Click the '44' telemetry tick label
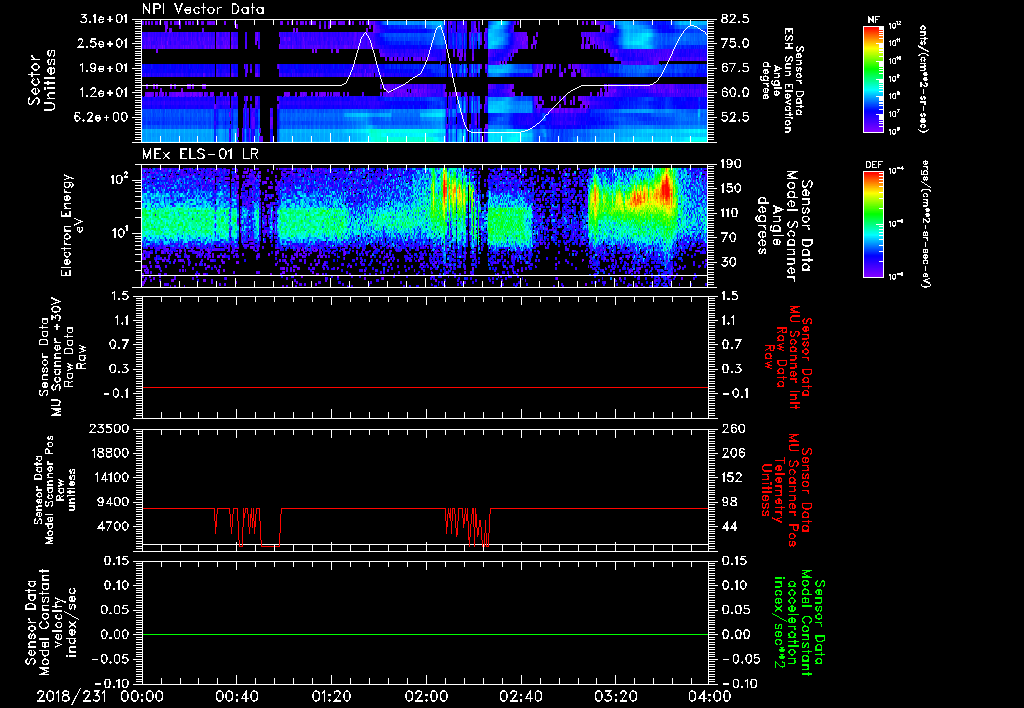 pos(728,526)
